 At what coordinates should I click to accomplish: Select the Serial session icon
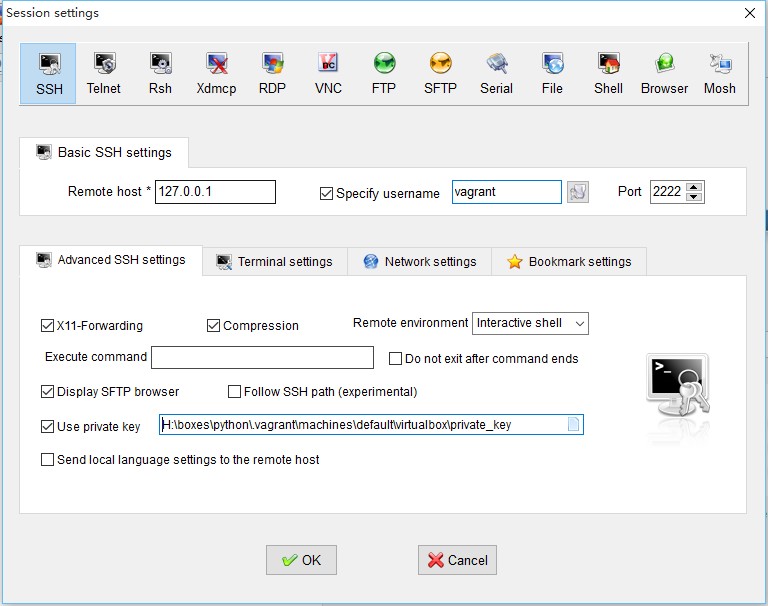click(x=496, y=74)
